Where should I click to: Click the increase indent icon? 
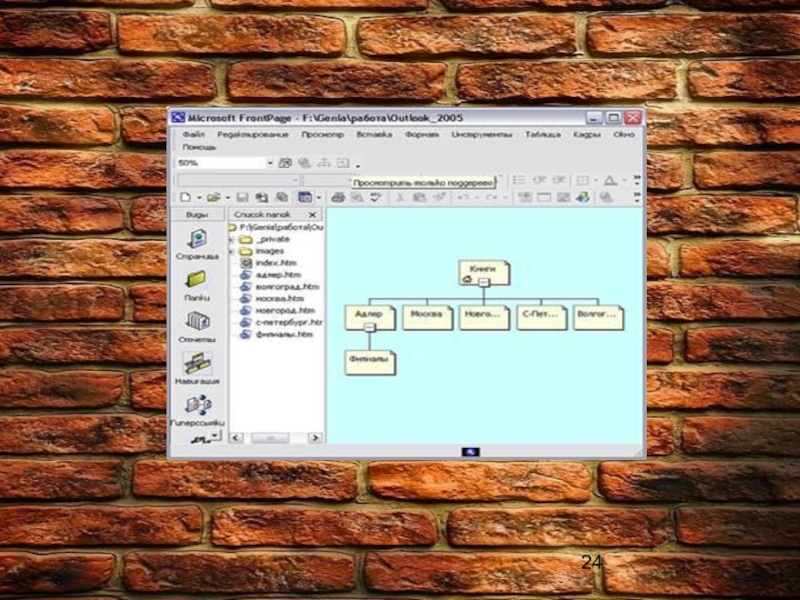click(x=559, y=180)
